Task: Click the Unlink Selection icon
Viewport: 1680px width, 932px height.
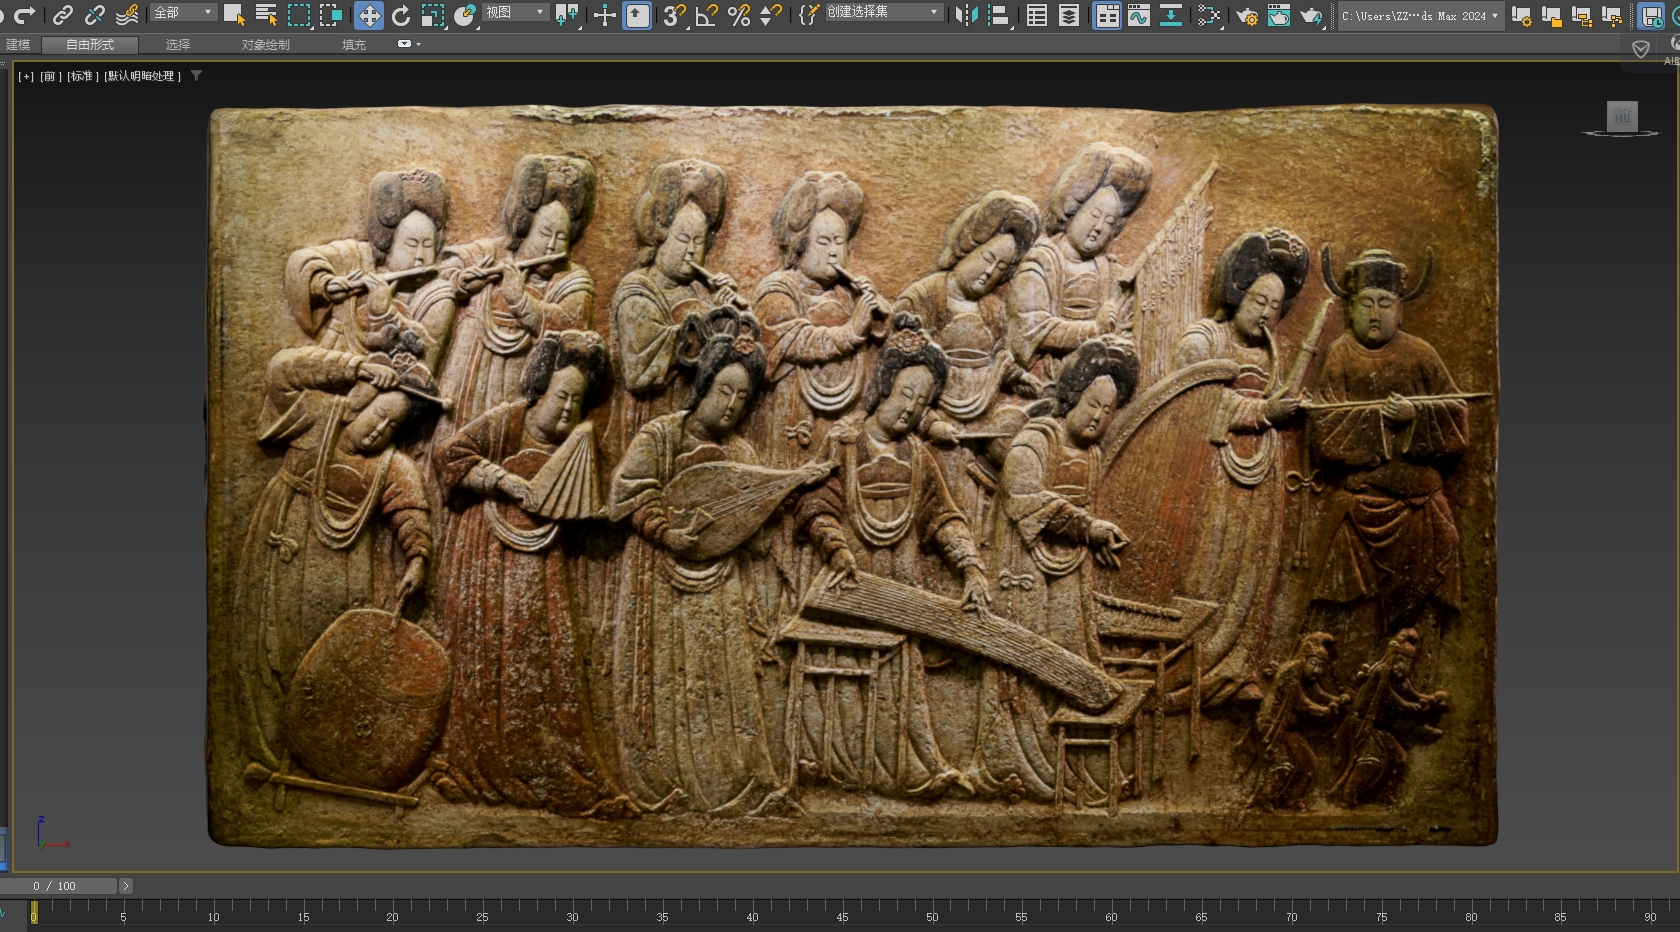Action: (x=94, y=15)
